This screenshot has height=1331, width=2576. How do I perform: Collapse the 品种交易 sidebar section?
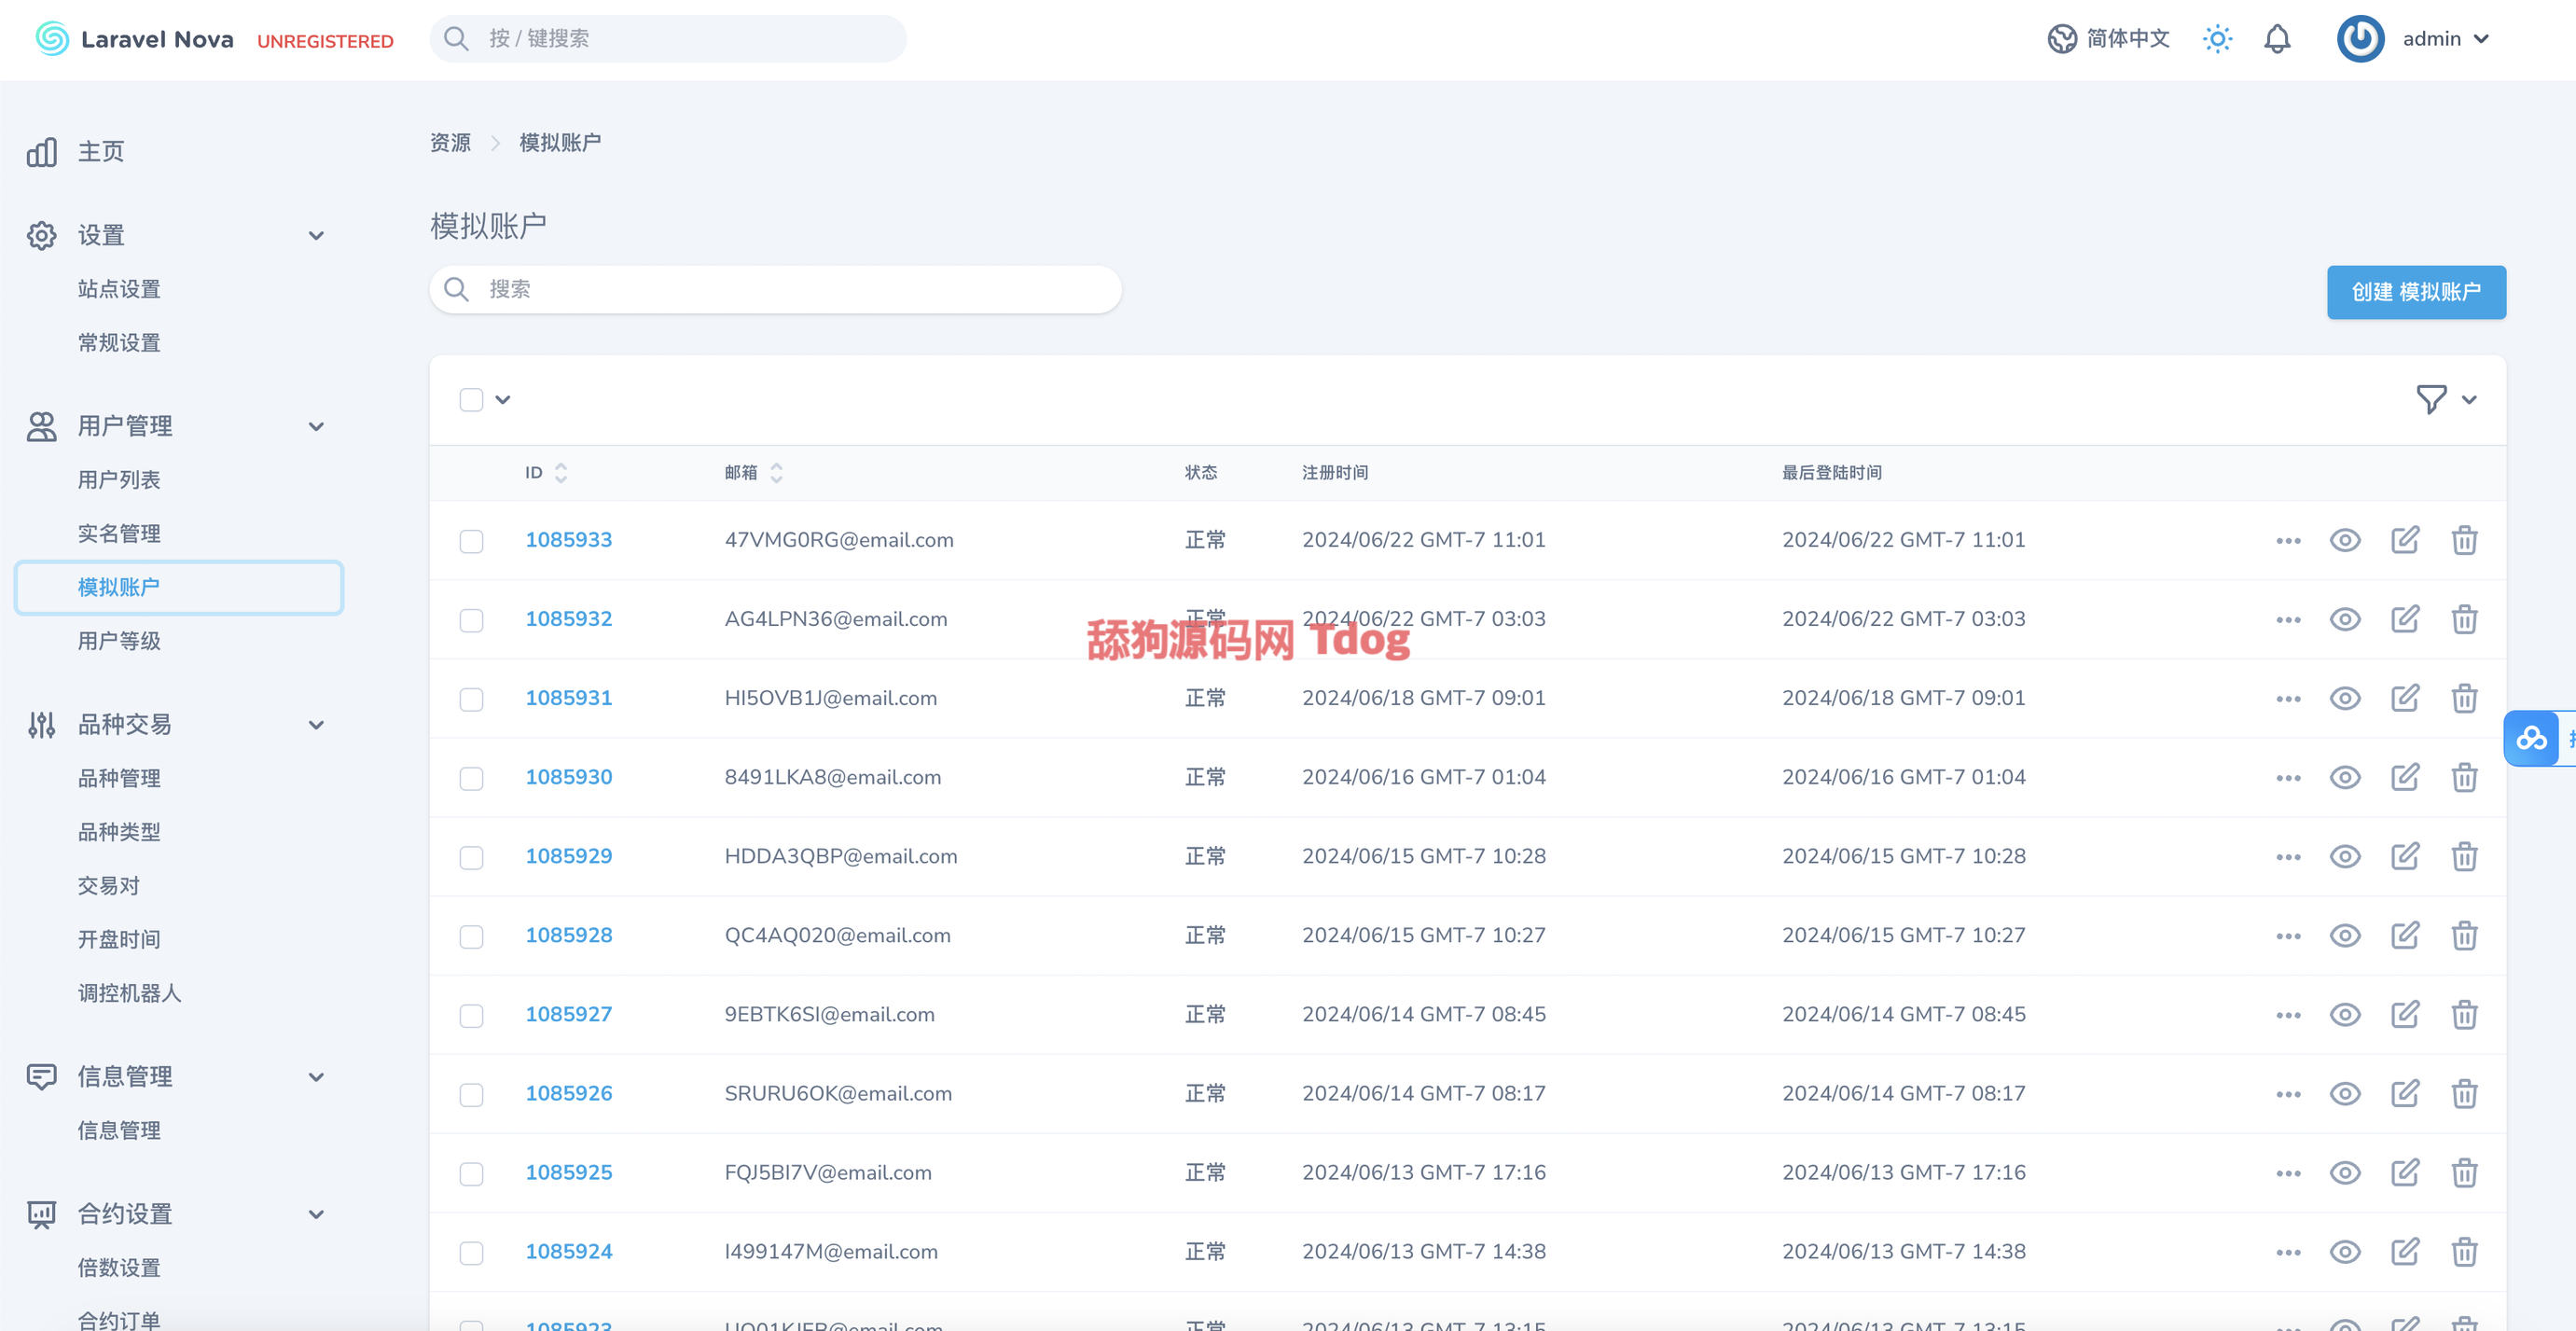click(x=316, y=724)
